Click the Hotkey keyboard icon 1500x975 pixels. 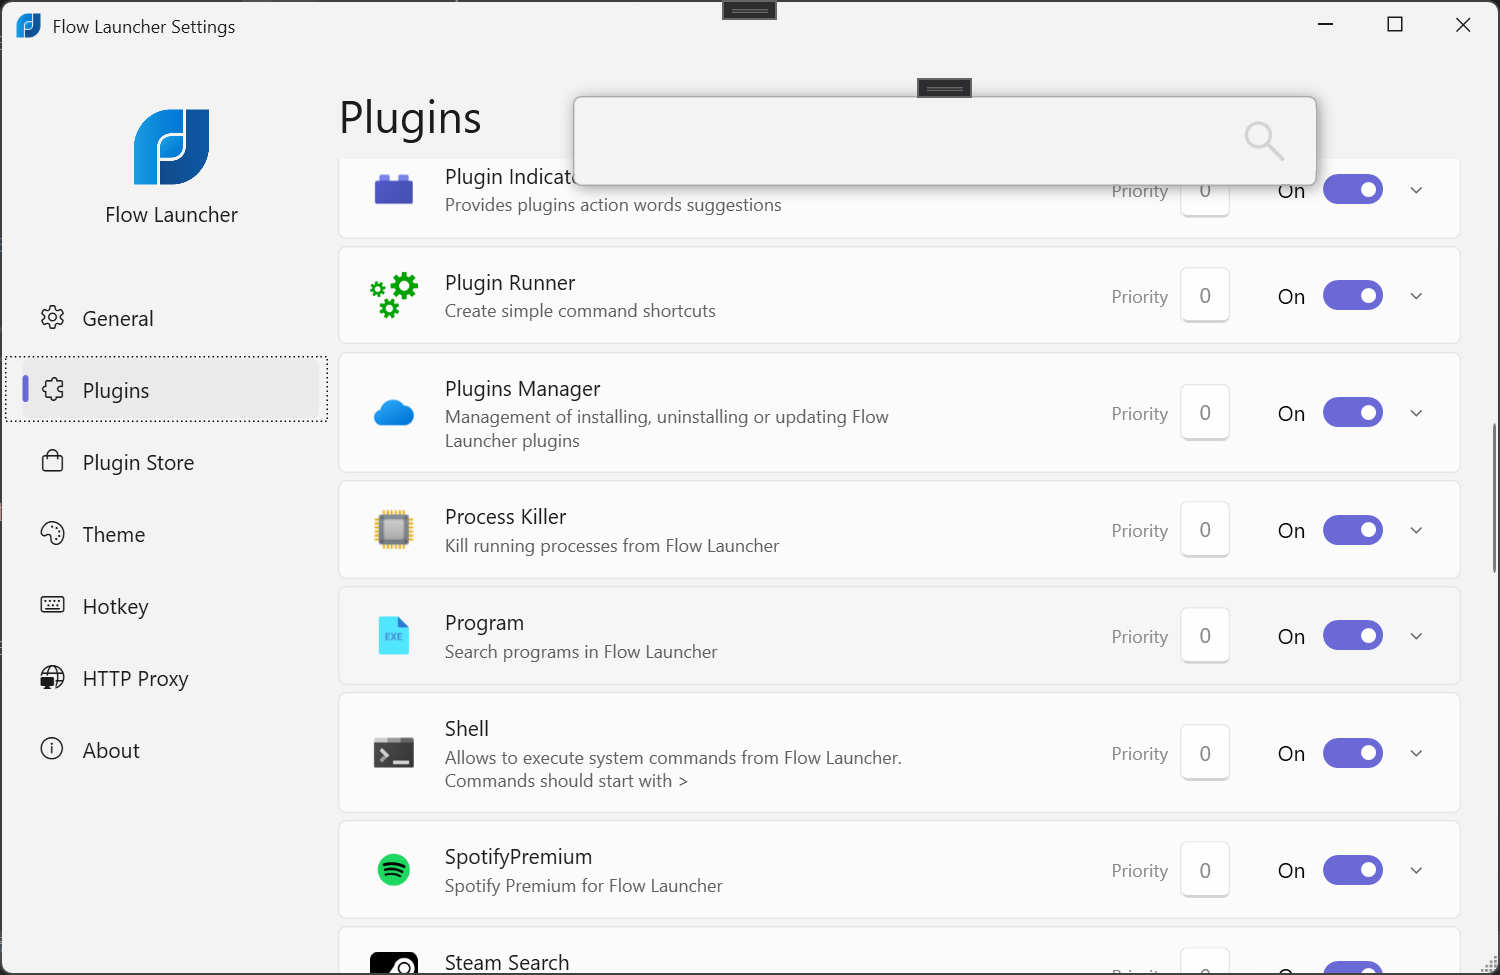click(52, 605)
